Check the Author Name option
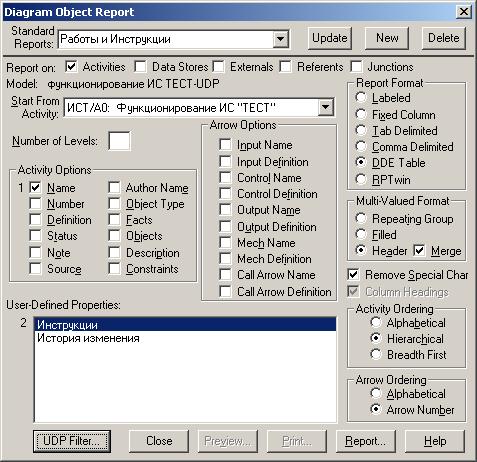 tap(114, 187)
